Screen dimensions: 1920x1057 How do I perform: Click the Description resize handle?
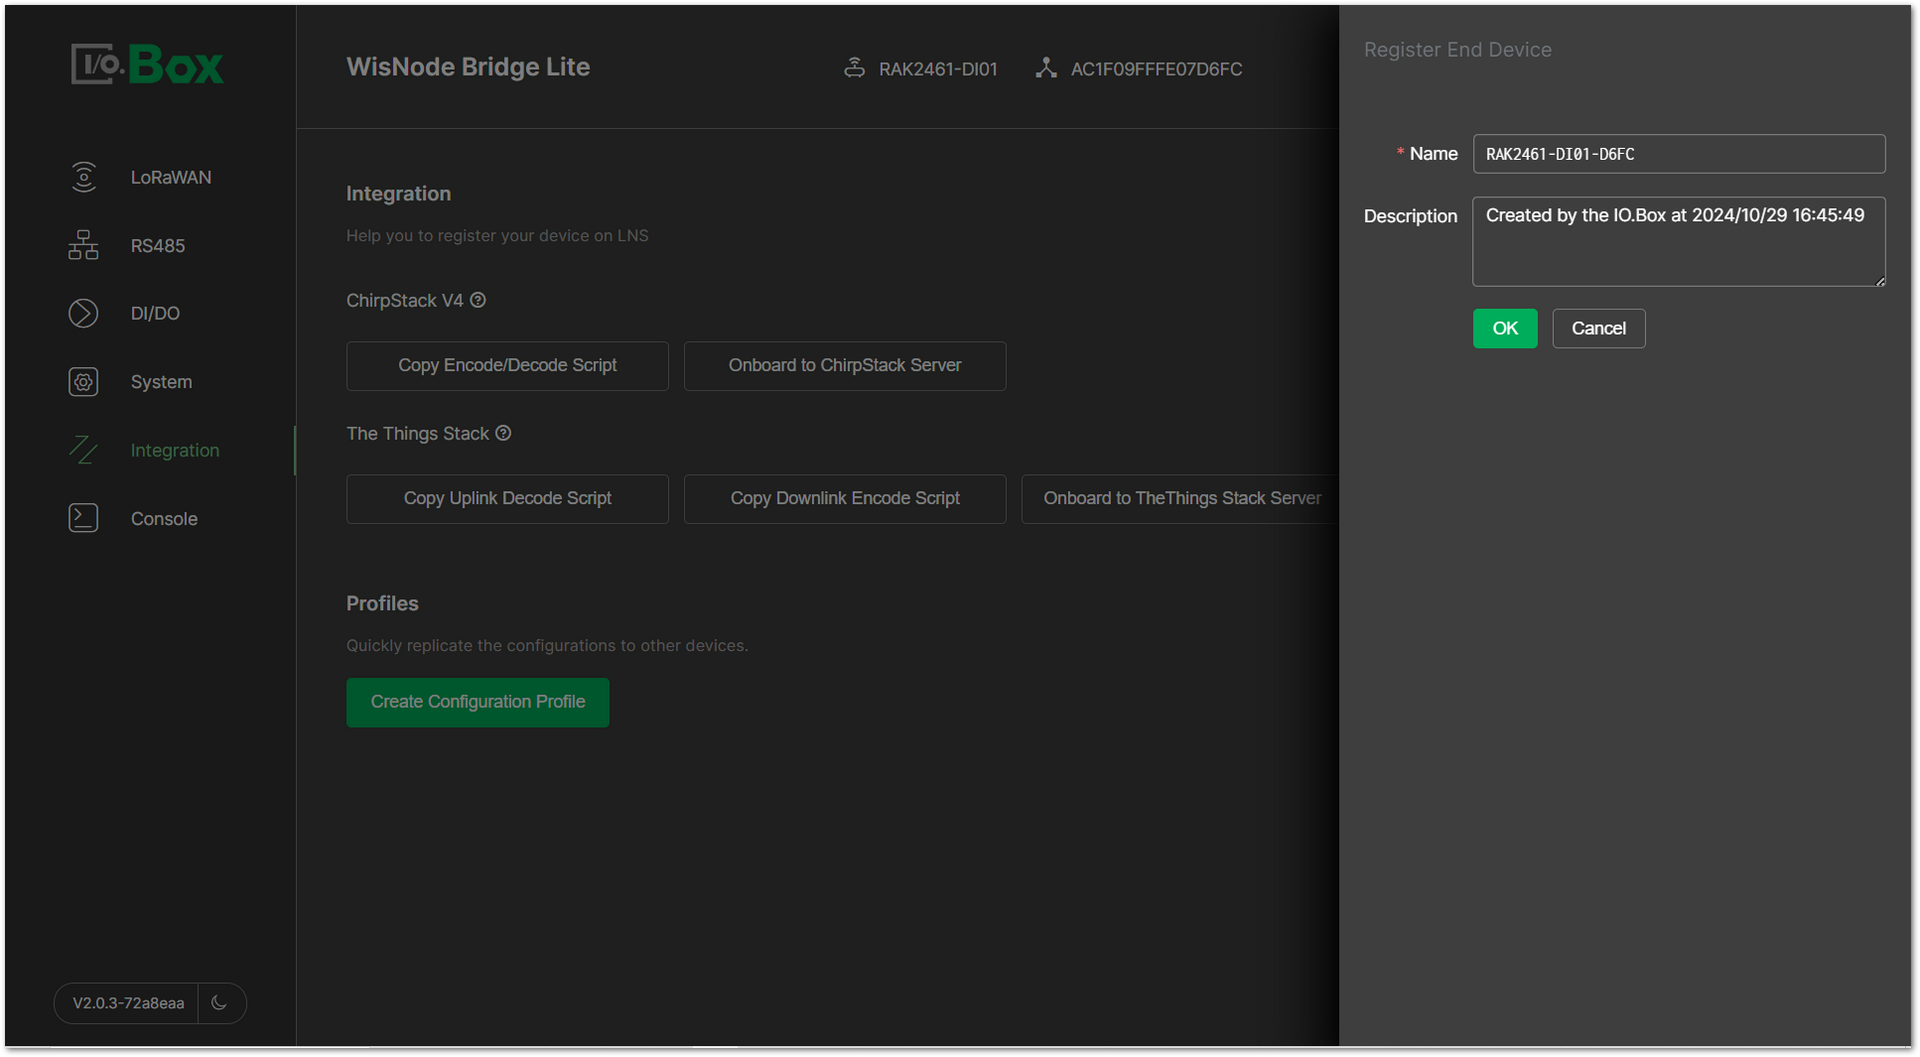tap(1880, 281)
